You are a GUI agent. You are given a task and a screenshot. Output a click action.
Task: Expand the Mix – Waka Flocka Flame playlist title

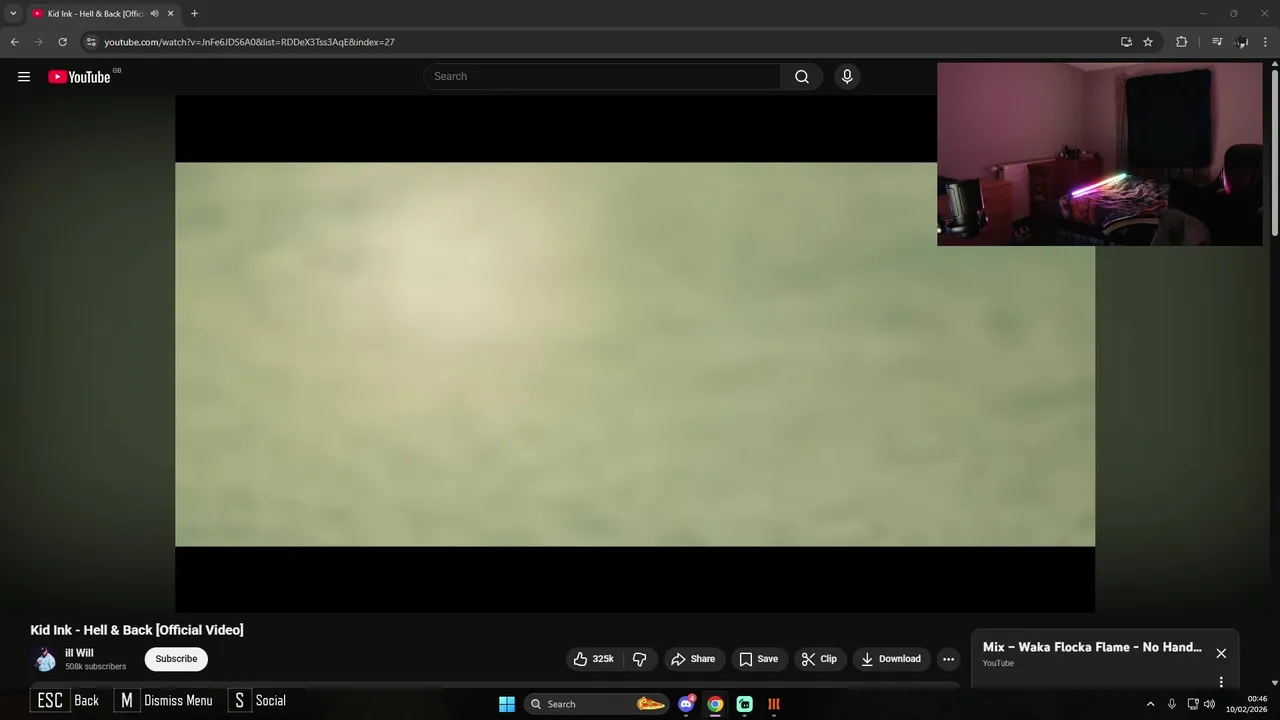pyautogui.click(x=1092, y=647)
